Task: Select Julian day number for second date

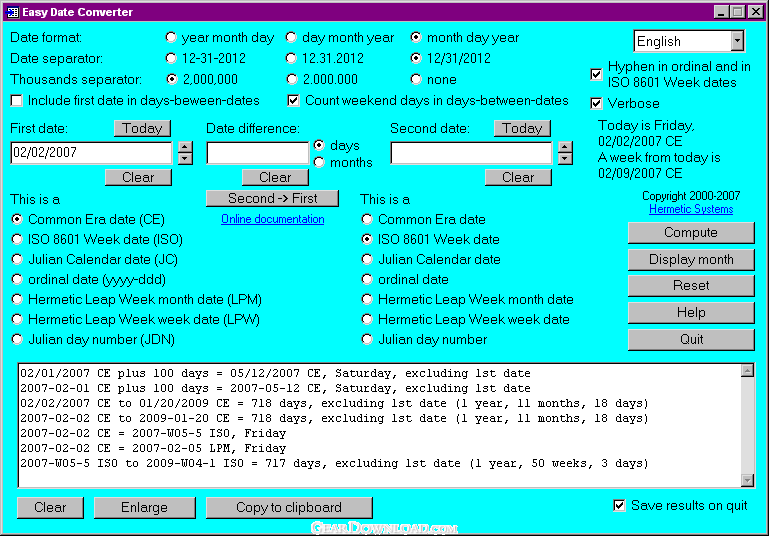Action: pyautogui.click(x=367, y=339)
